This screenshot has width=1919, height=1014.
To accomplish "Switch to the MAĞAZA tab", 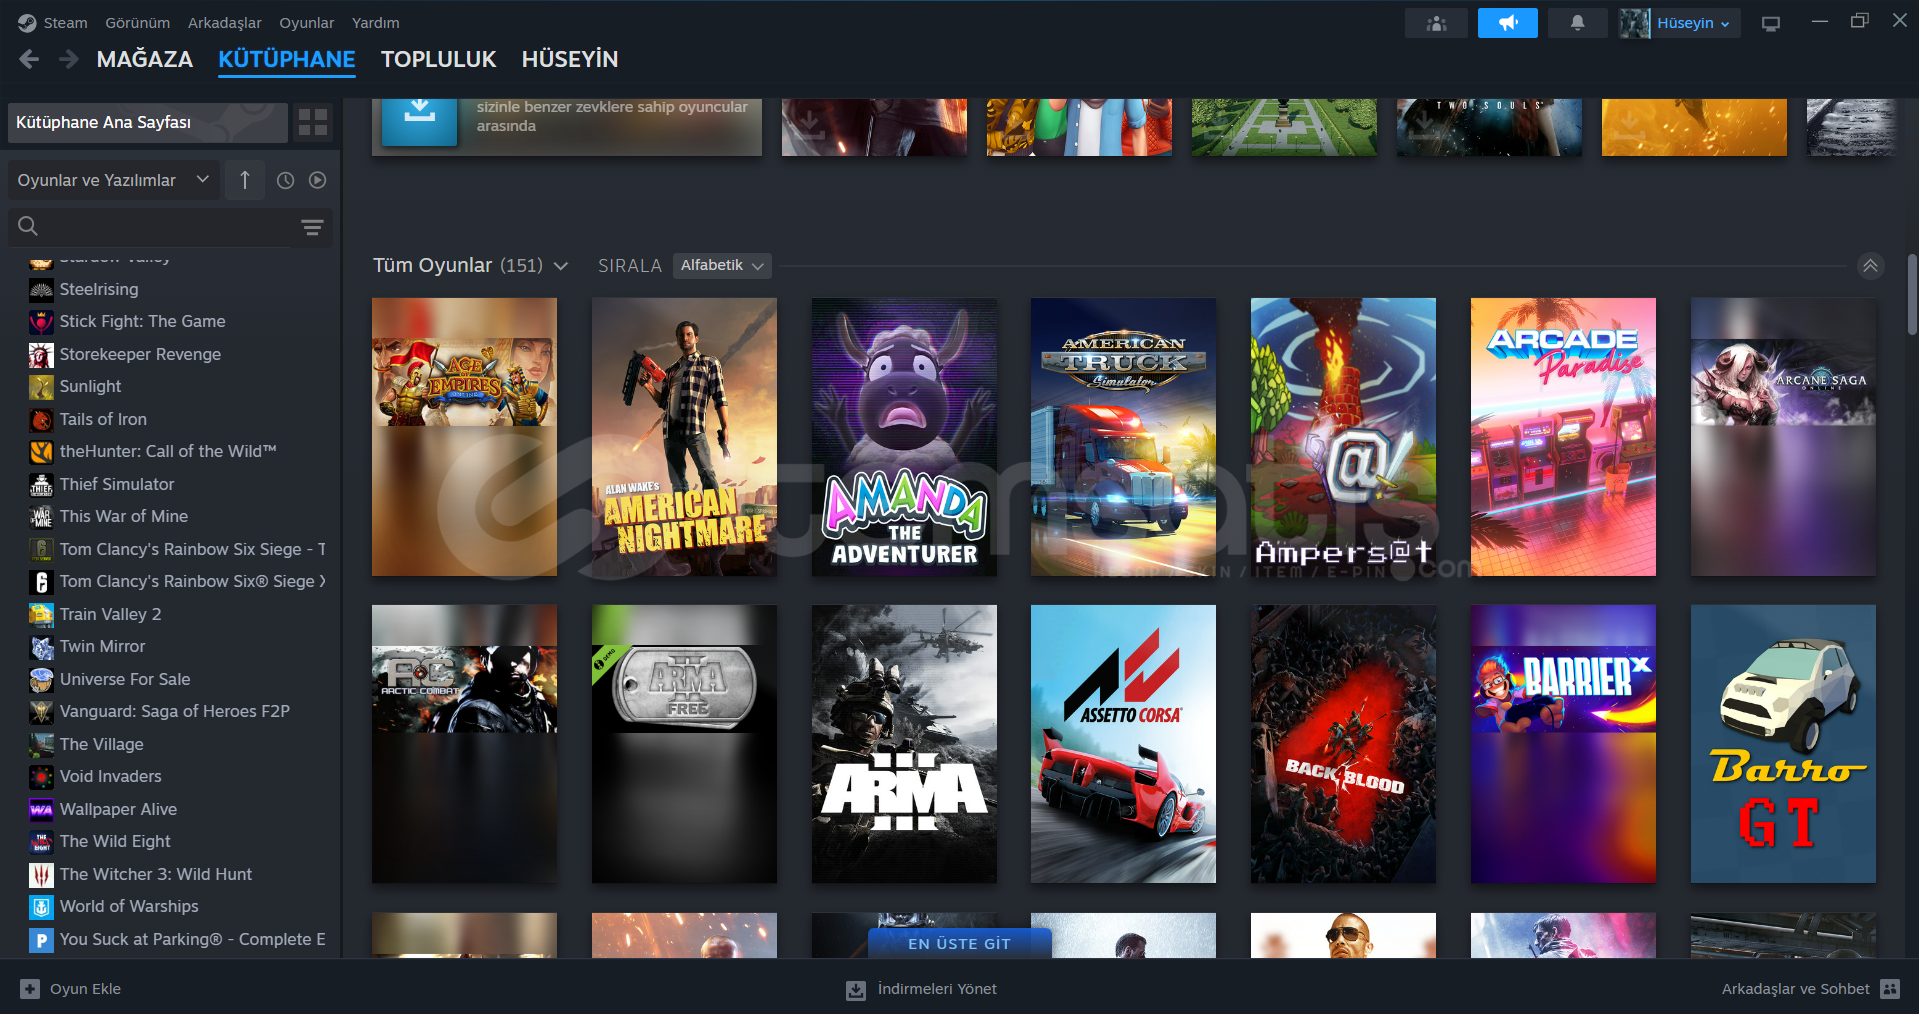I will (x=145, y=59).
